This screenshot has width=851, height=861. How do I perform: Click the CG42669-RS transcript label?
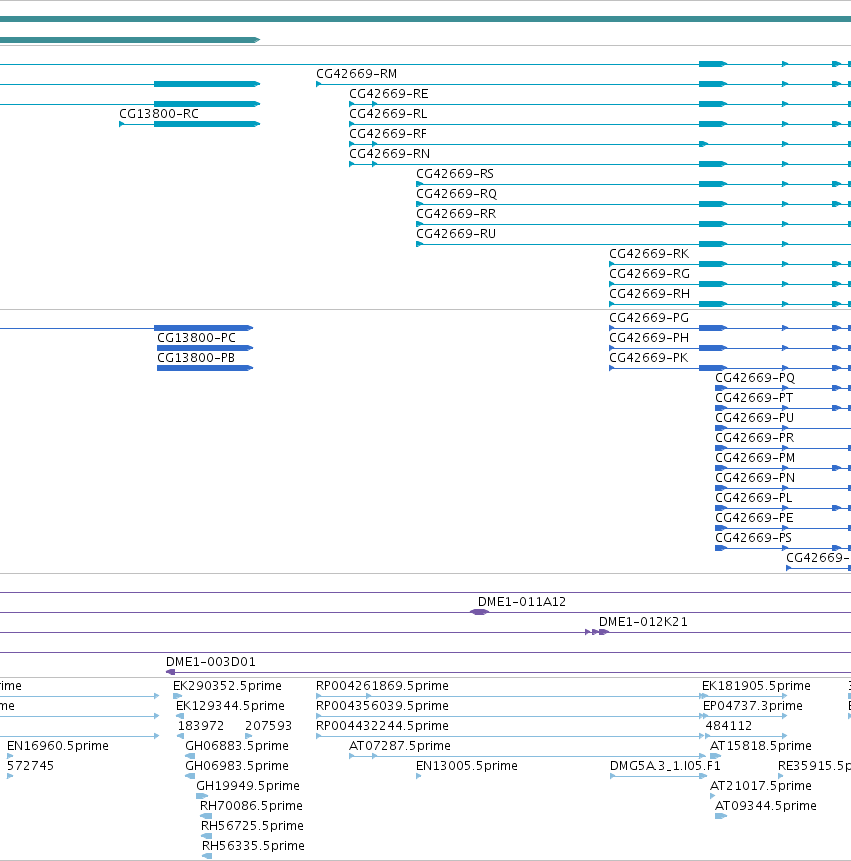455,174
